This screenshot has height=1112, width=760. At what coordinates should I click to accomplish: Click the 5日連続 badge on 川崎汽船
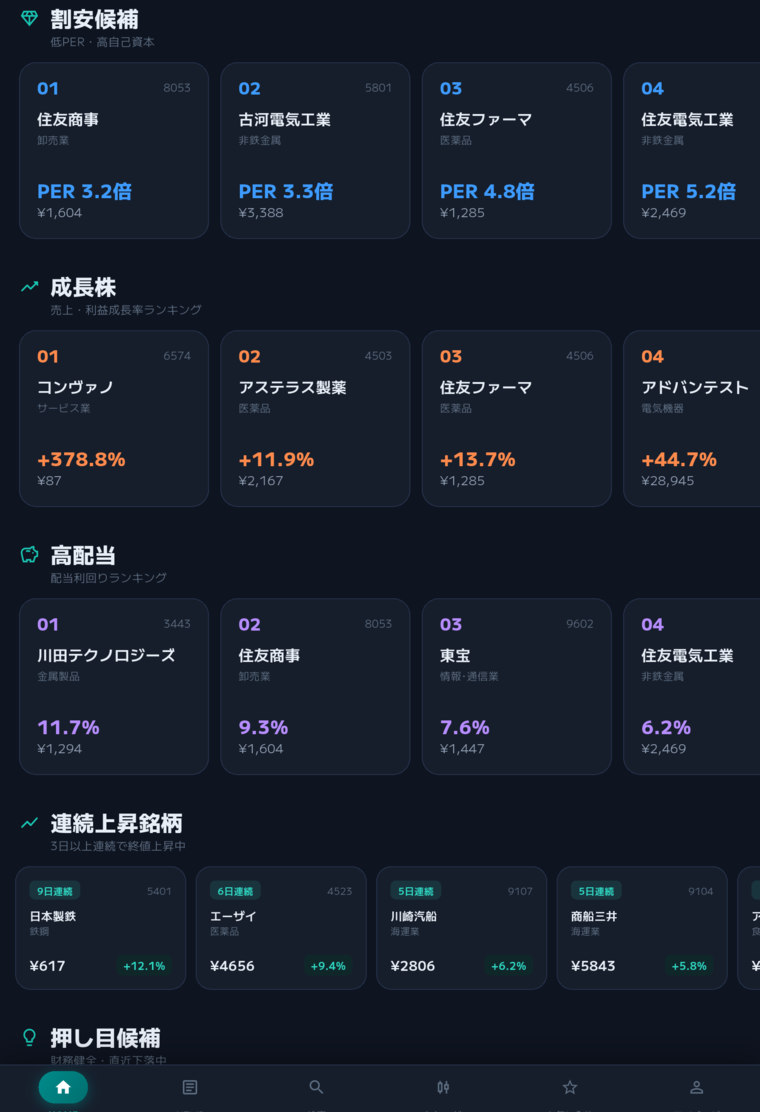(x=415, y=891)
